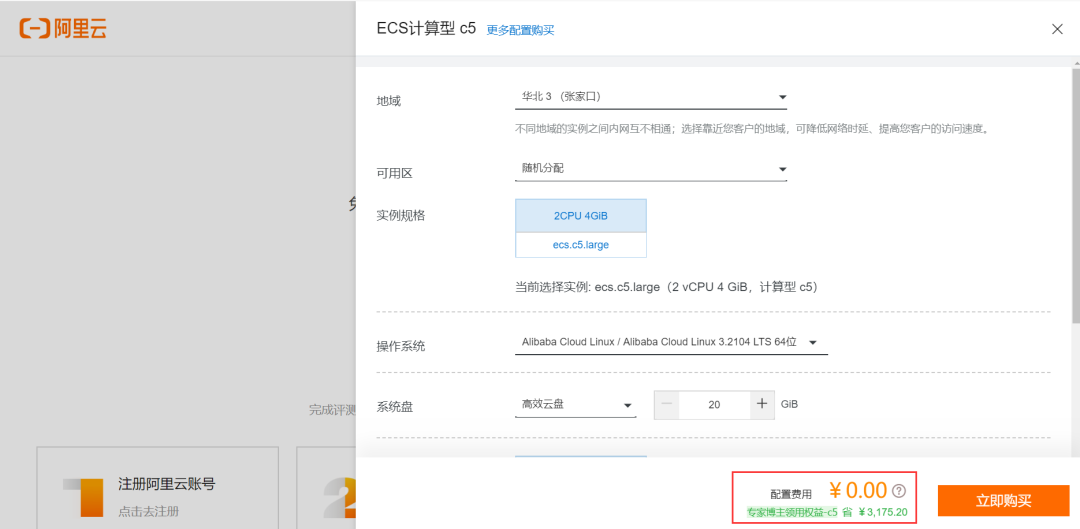Click the Aliyun logo in the header
This screenshot has width=1080, height=529.
63,28
